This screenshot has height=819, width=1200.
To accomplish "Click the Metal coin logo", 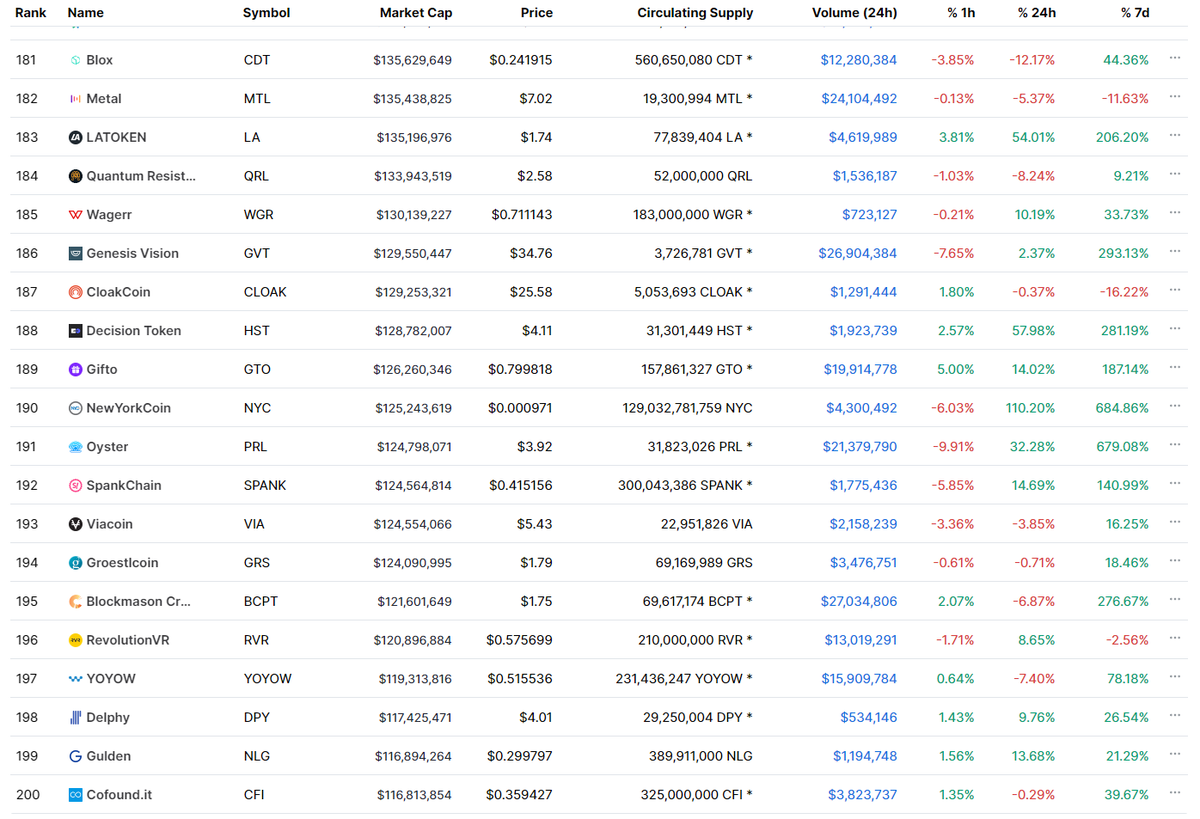I will point(74,98).
